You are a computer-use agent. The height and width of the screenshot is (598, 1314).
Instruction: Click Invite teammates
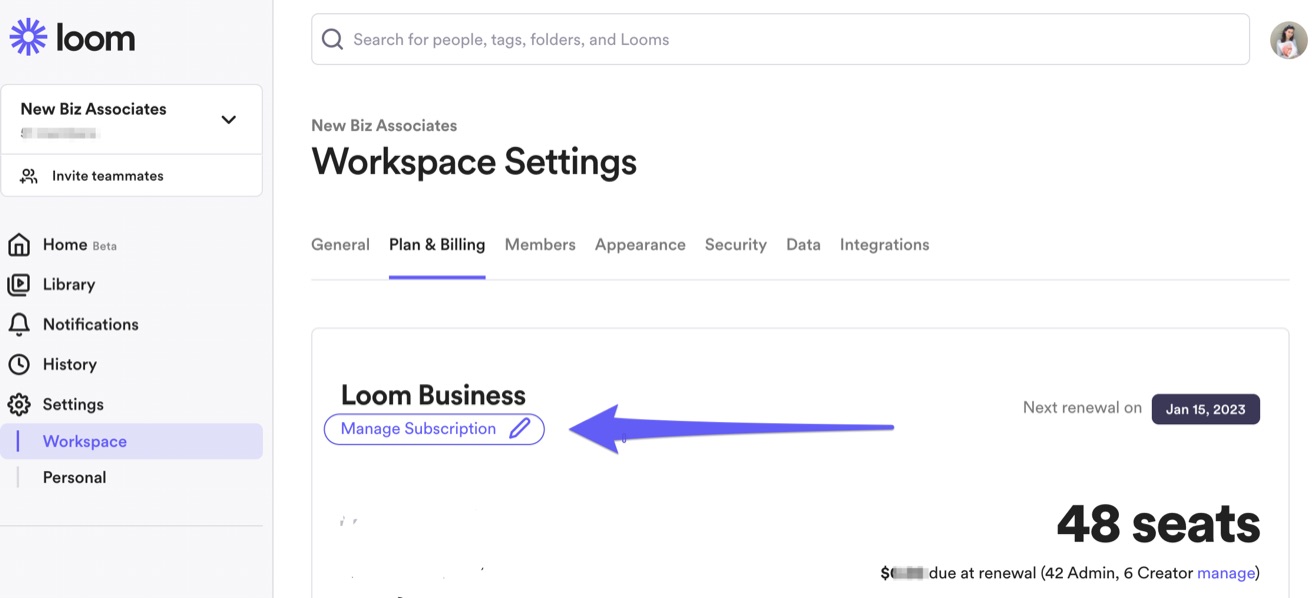pyautogui.click(x=107, y=176)
